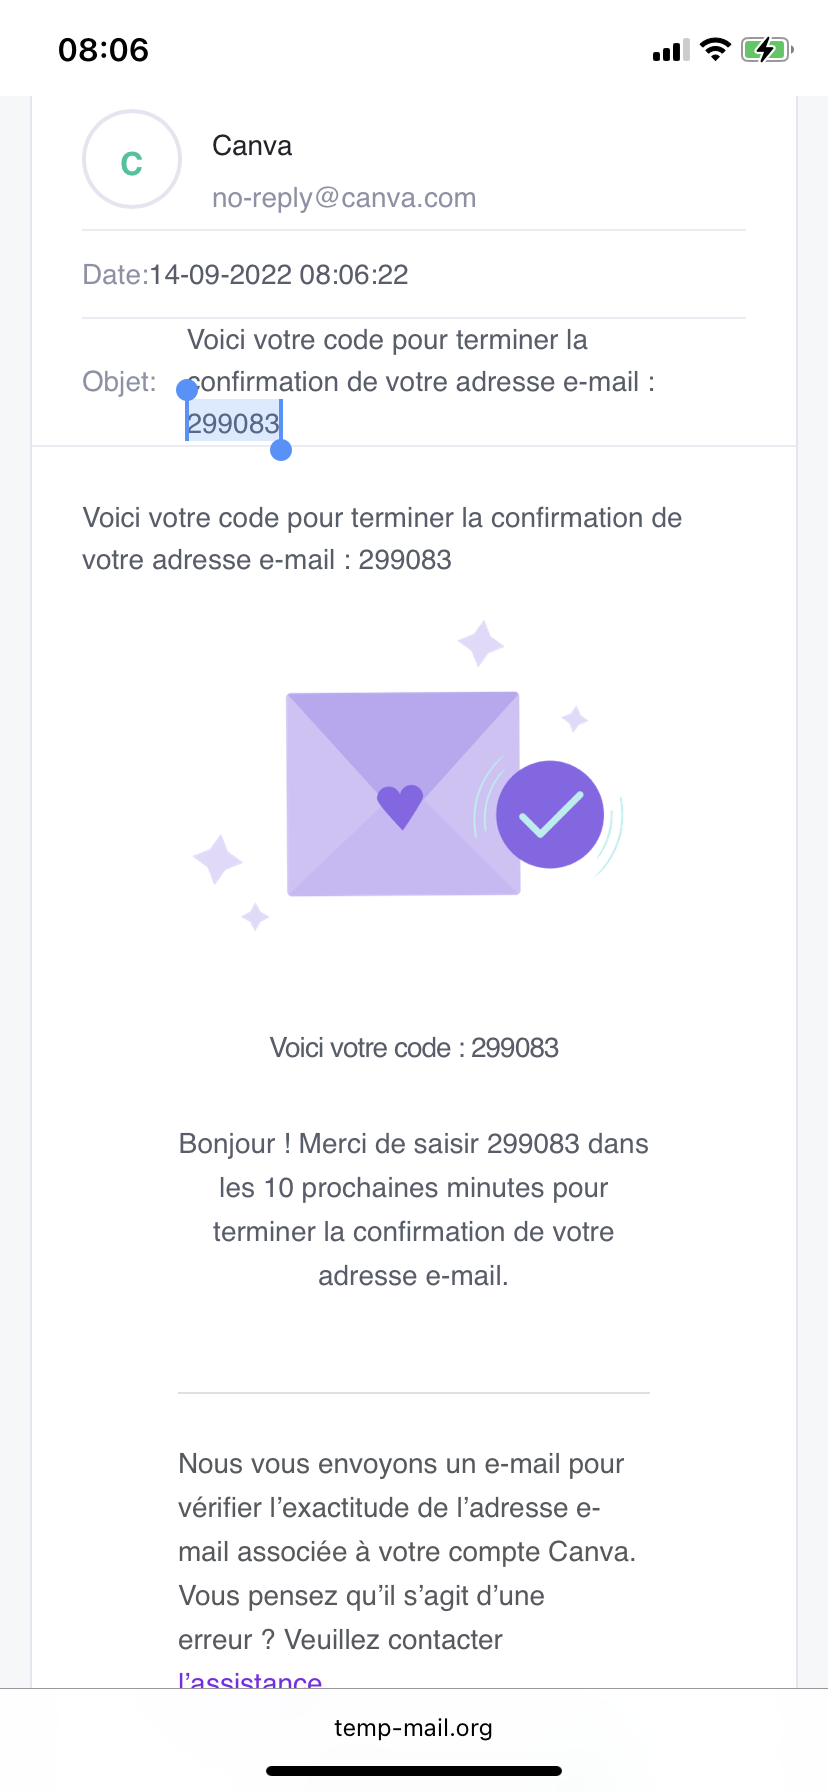This screenshot has height=1792, width=828.
Task: Tap the 'Voici votre code : 299083' heading
Action: 414,1048
